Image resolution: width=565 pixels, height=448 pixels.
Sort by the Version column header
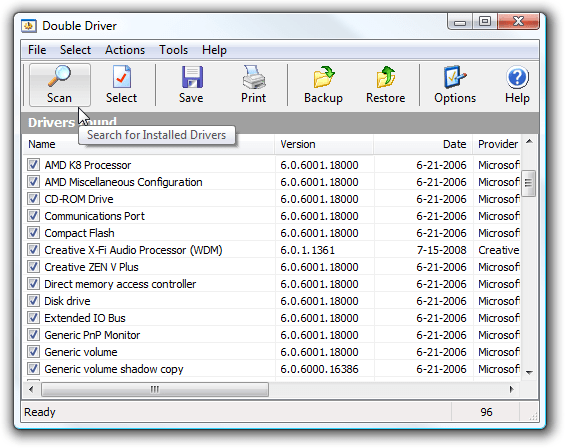(x=324, y=144)
